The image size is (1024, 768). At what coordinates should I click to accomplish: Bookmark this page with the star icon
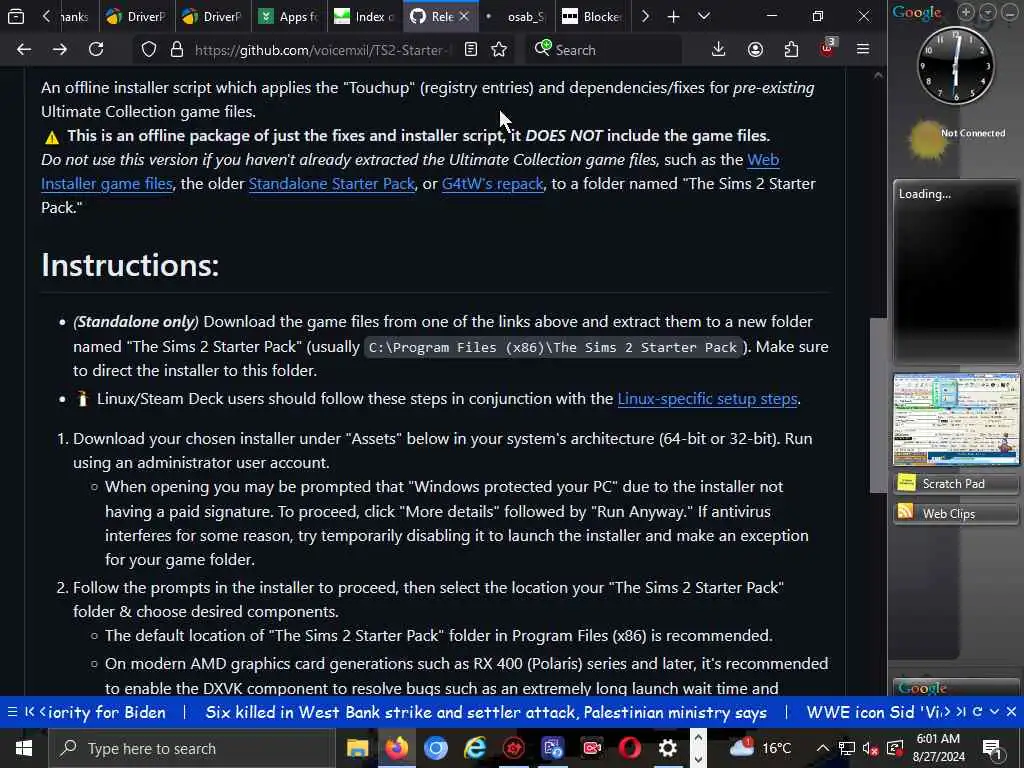500,50
